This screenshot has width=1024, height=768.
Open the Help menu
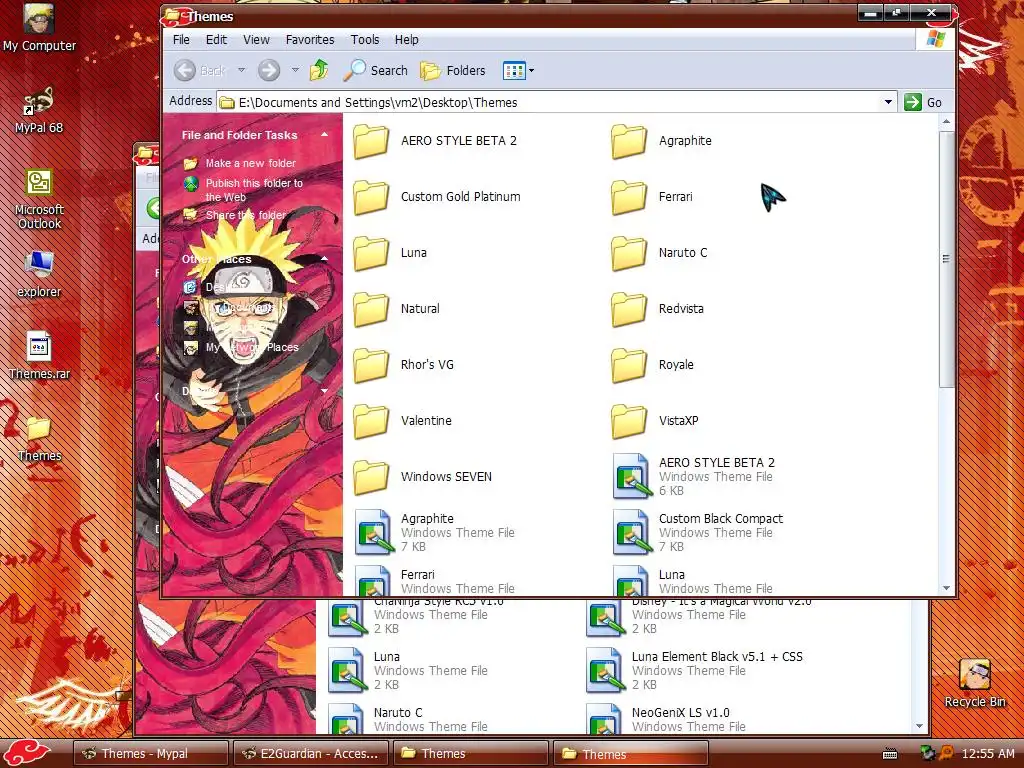406,40
